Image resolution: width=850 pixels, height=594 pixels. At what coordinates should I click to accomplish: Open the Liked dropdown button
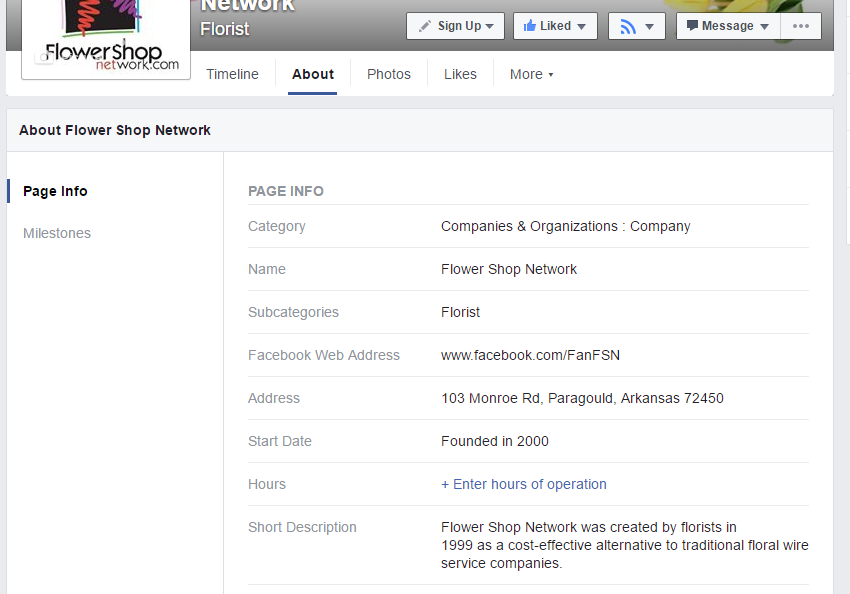[x=555, y=26]
